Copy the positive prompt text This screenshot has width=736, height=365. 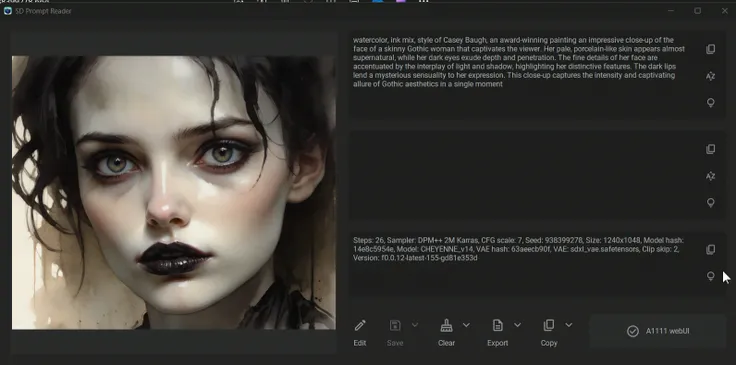click(711, 49)
